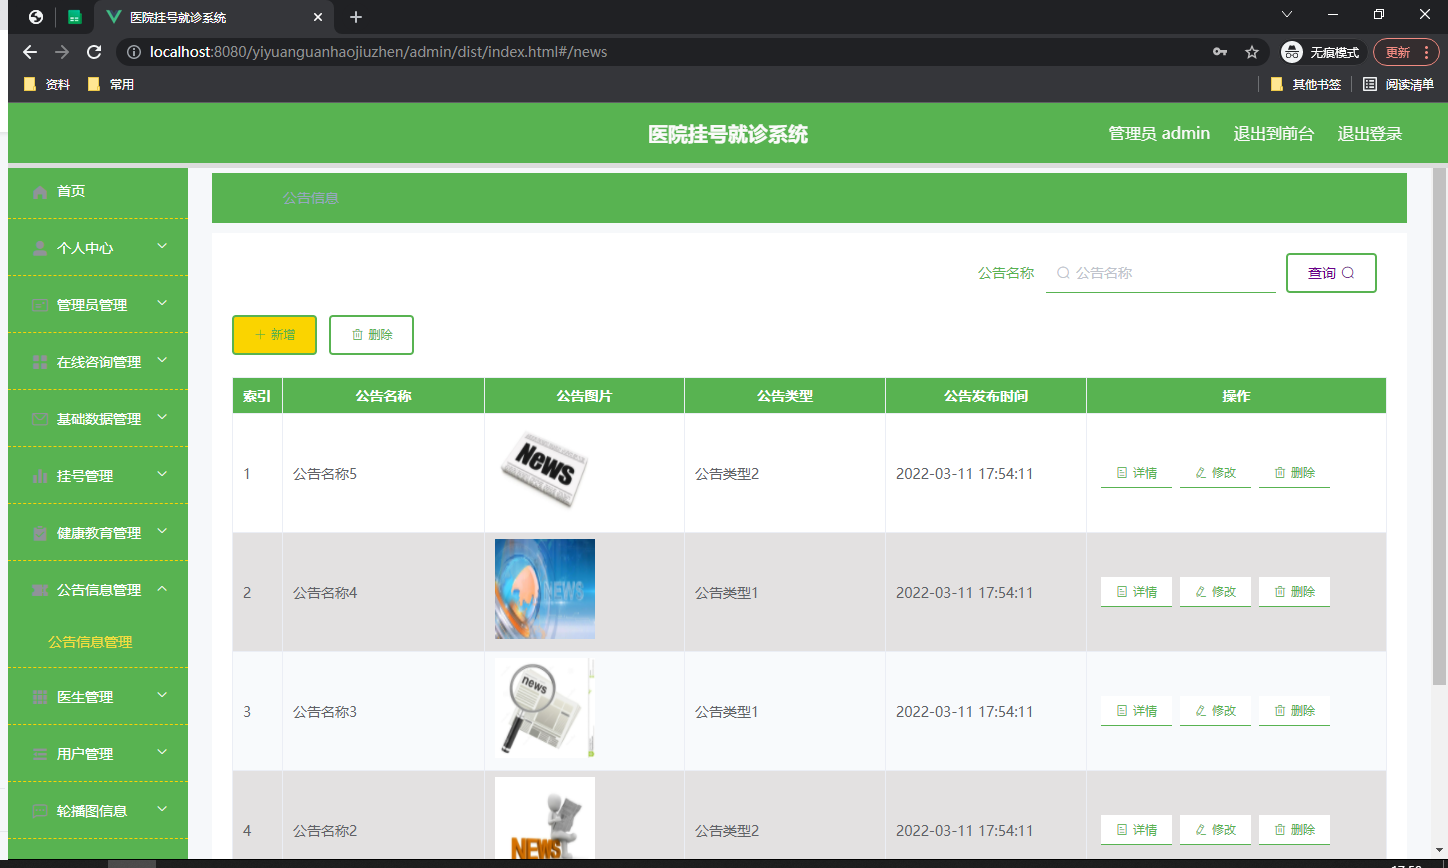Screen dimensions: 1448x868
Task: Click the home icon beside 首页
Action: click(x=40, y=192)
